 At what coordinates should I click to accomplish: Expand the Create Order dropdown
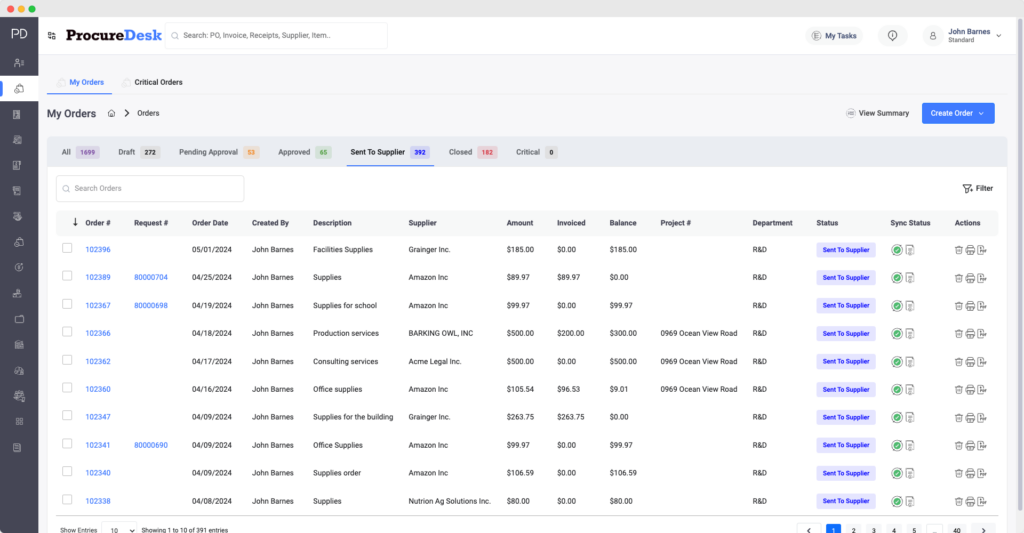click(x=958, y=113)
